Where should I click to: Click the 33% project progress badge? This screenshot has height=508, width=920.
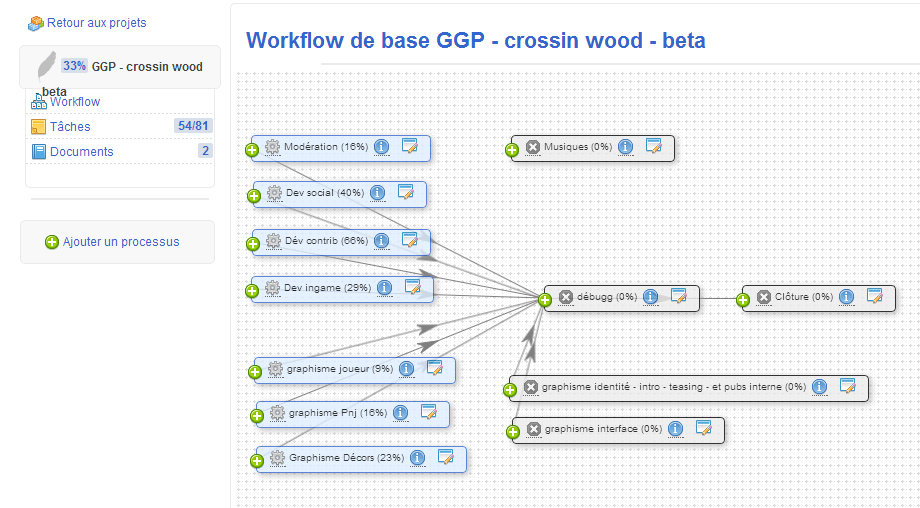[x=75, y=66]
